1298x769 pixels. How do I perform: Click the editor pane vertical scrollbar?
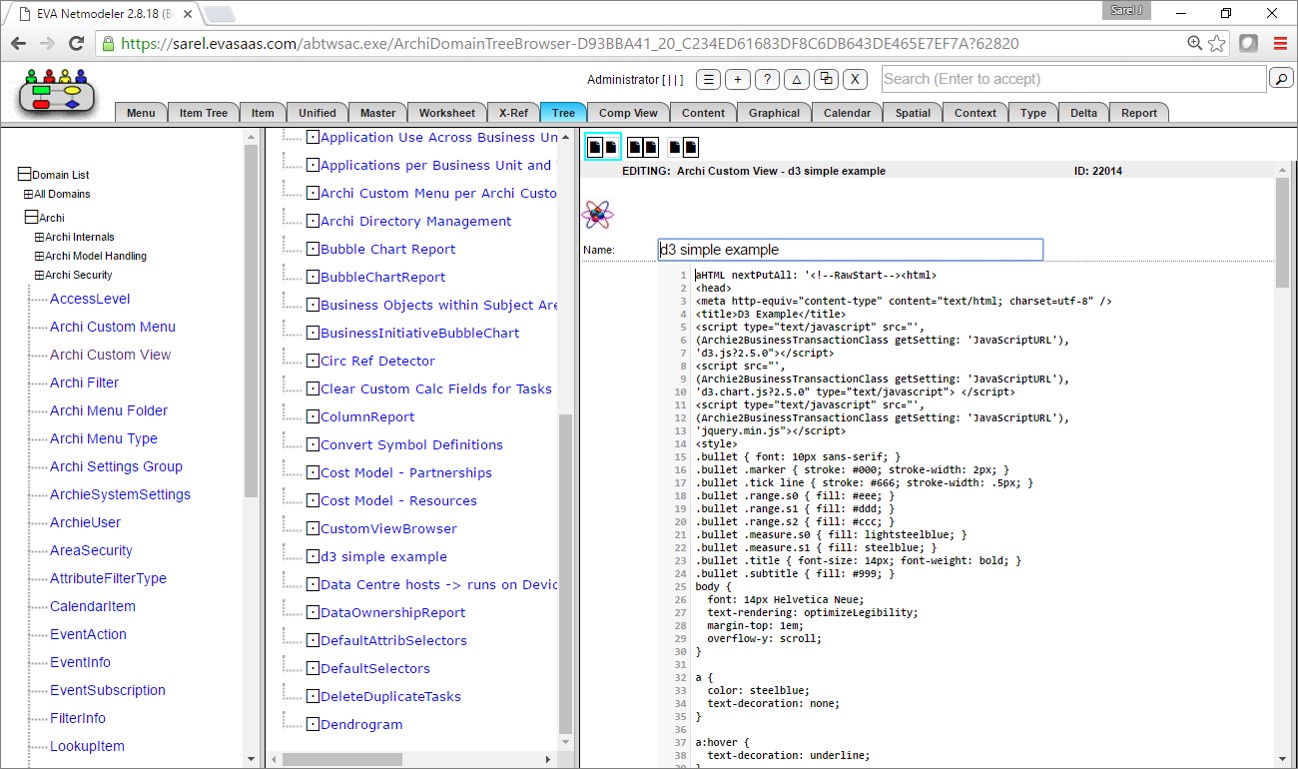pyautogui.click(x=1282, y=233)
